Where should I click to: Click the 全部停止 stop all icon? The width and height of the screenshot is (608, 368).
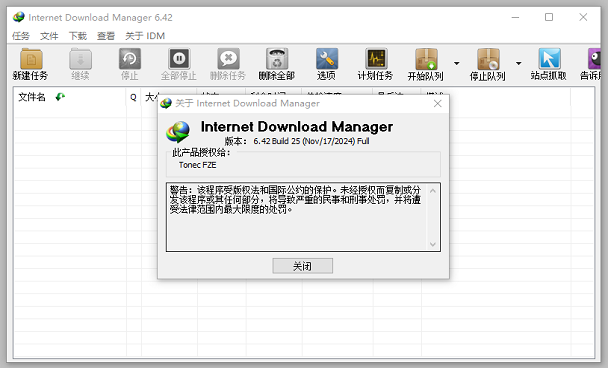coord(179,59)
